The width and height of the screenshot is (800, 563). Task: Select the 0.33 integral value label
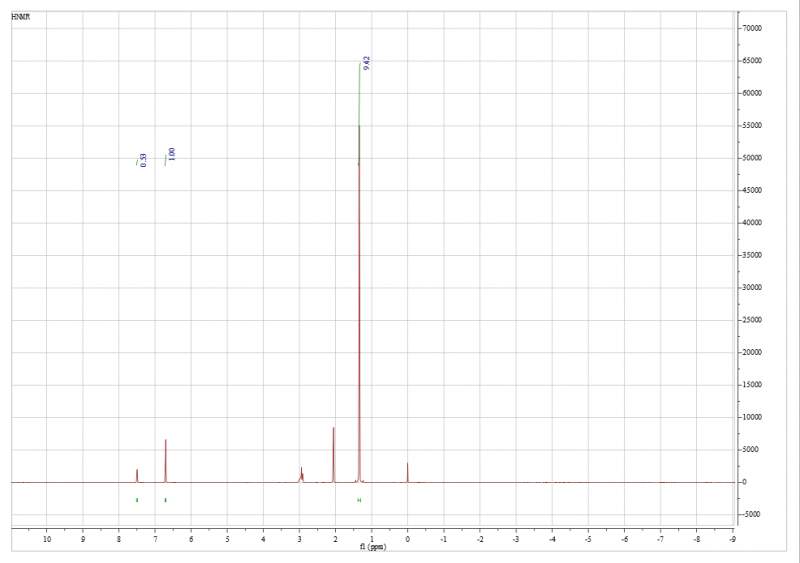(x=143, y=160)
